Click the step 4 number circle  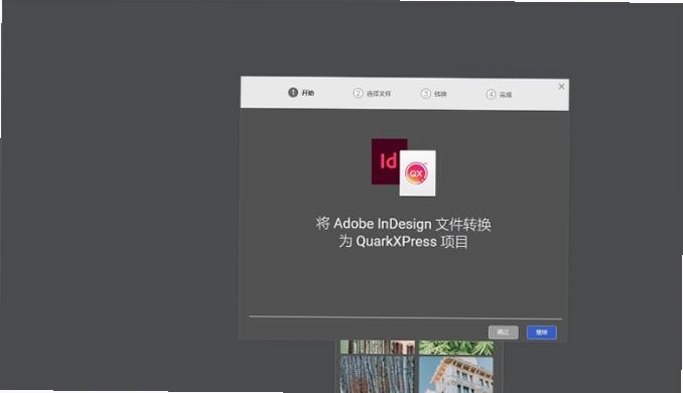click(x=491, y=94)
